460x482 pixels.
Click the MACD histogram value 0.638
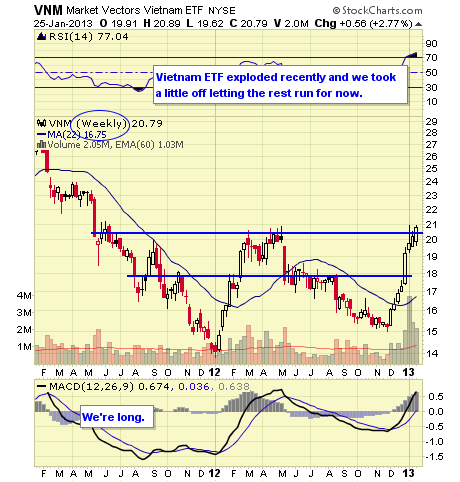tap(234, 387)
